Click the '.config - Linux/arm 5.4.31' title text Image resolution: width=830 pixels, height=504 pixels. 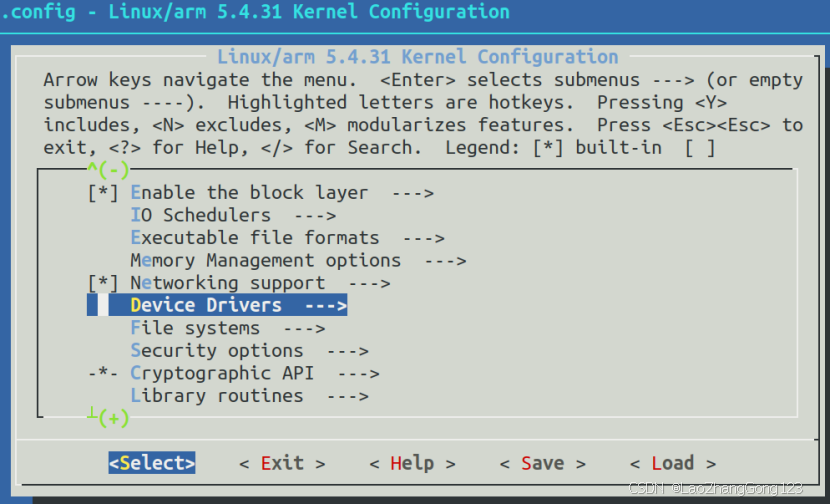tap(141, 12)
